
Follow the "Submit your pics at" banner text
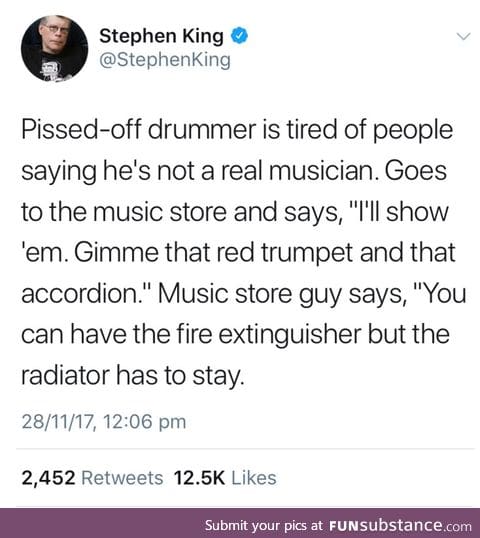(264, 525)
